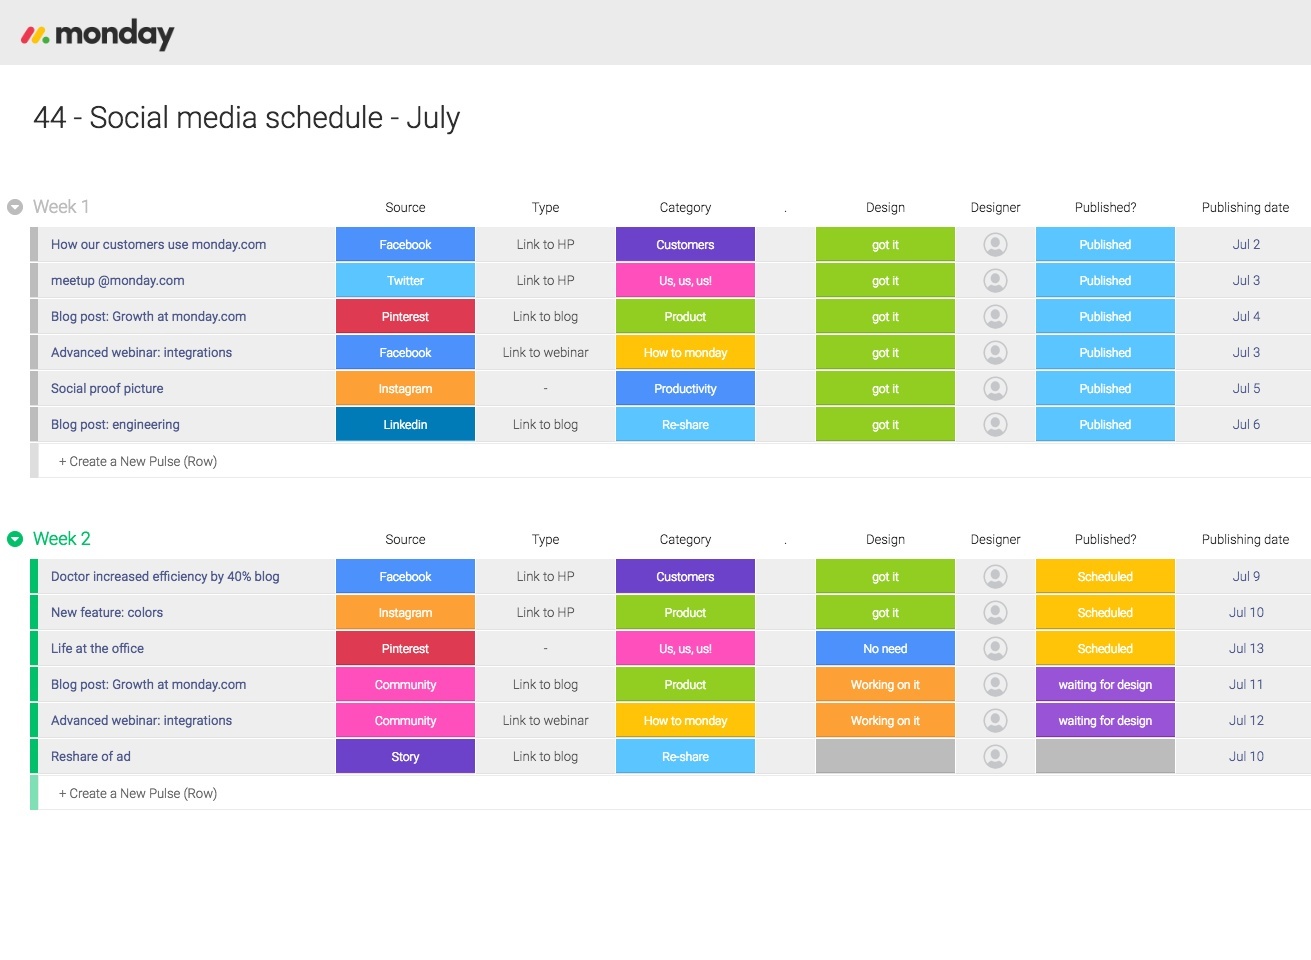
Task: Open Instagram source for Social proof picture
Action: pyautogui.click(x=405, y=389)
